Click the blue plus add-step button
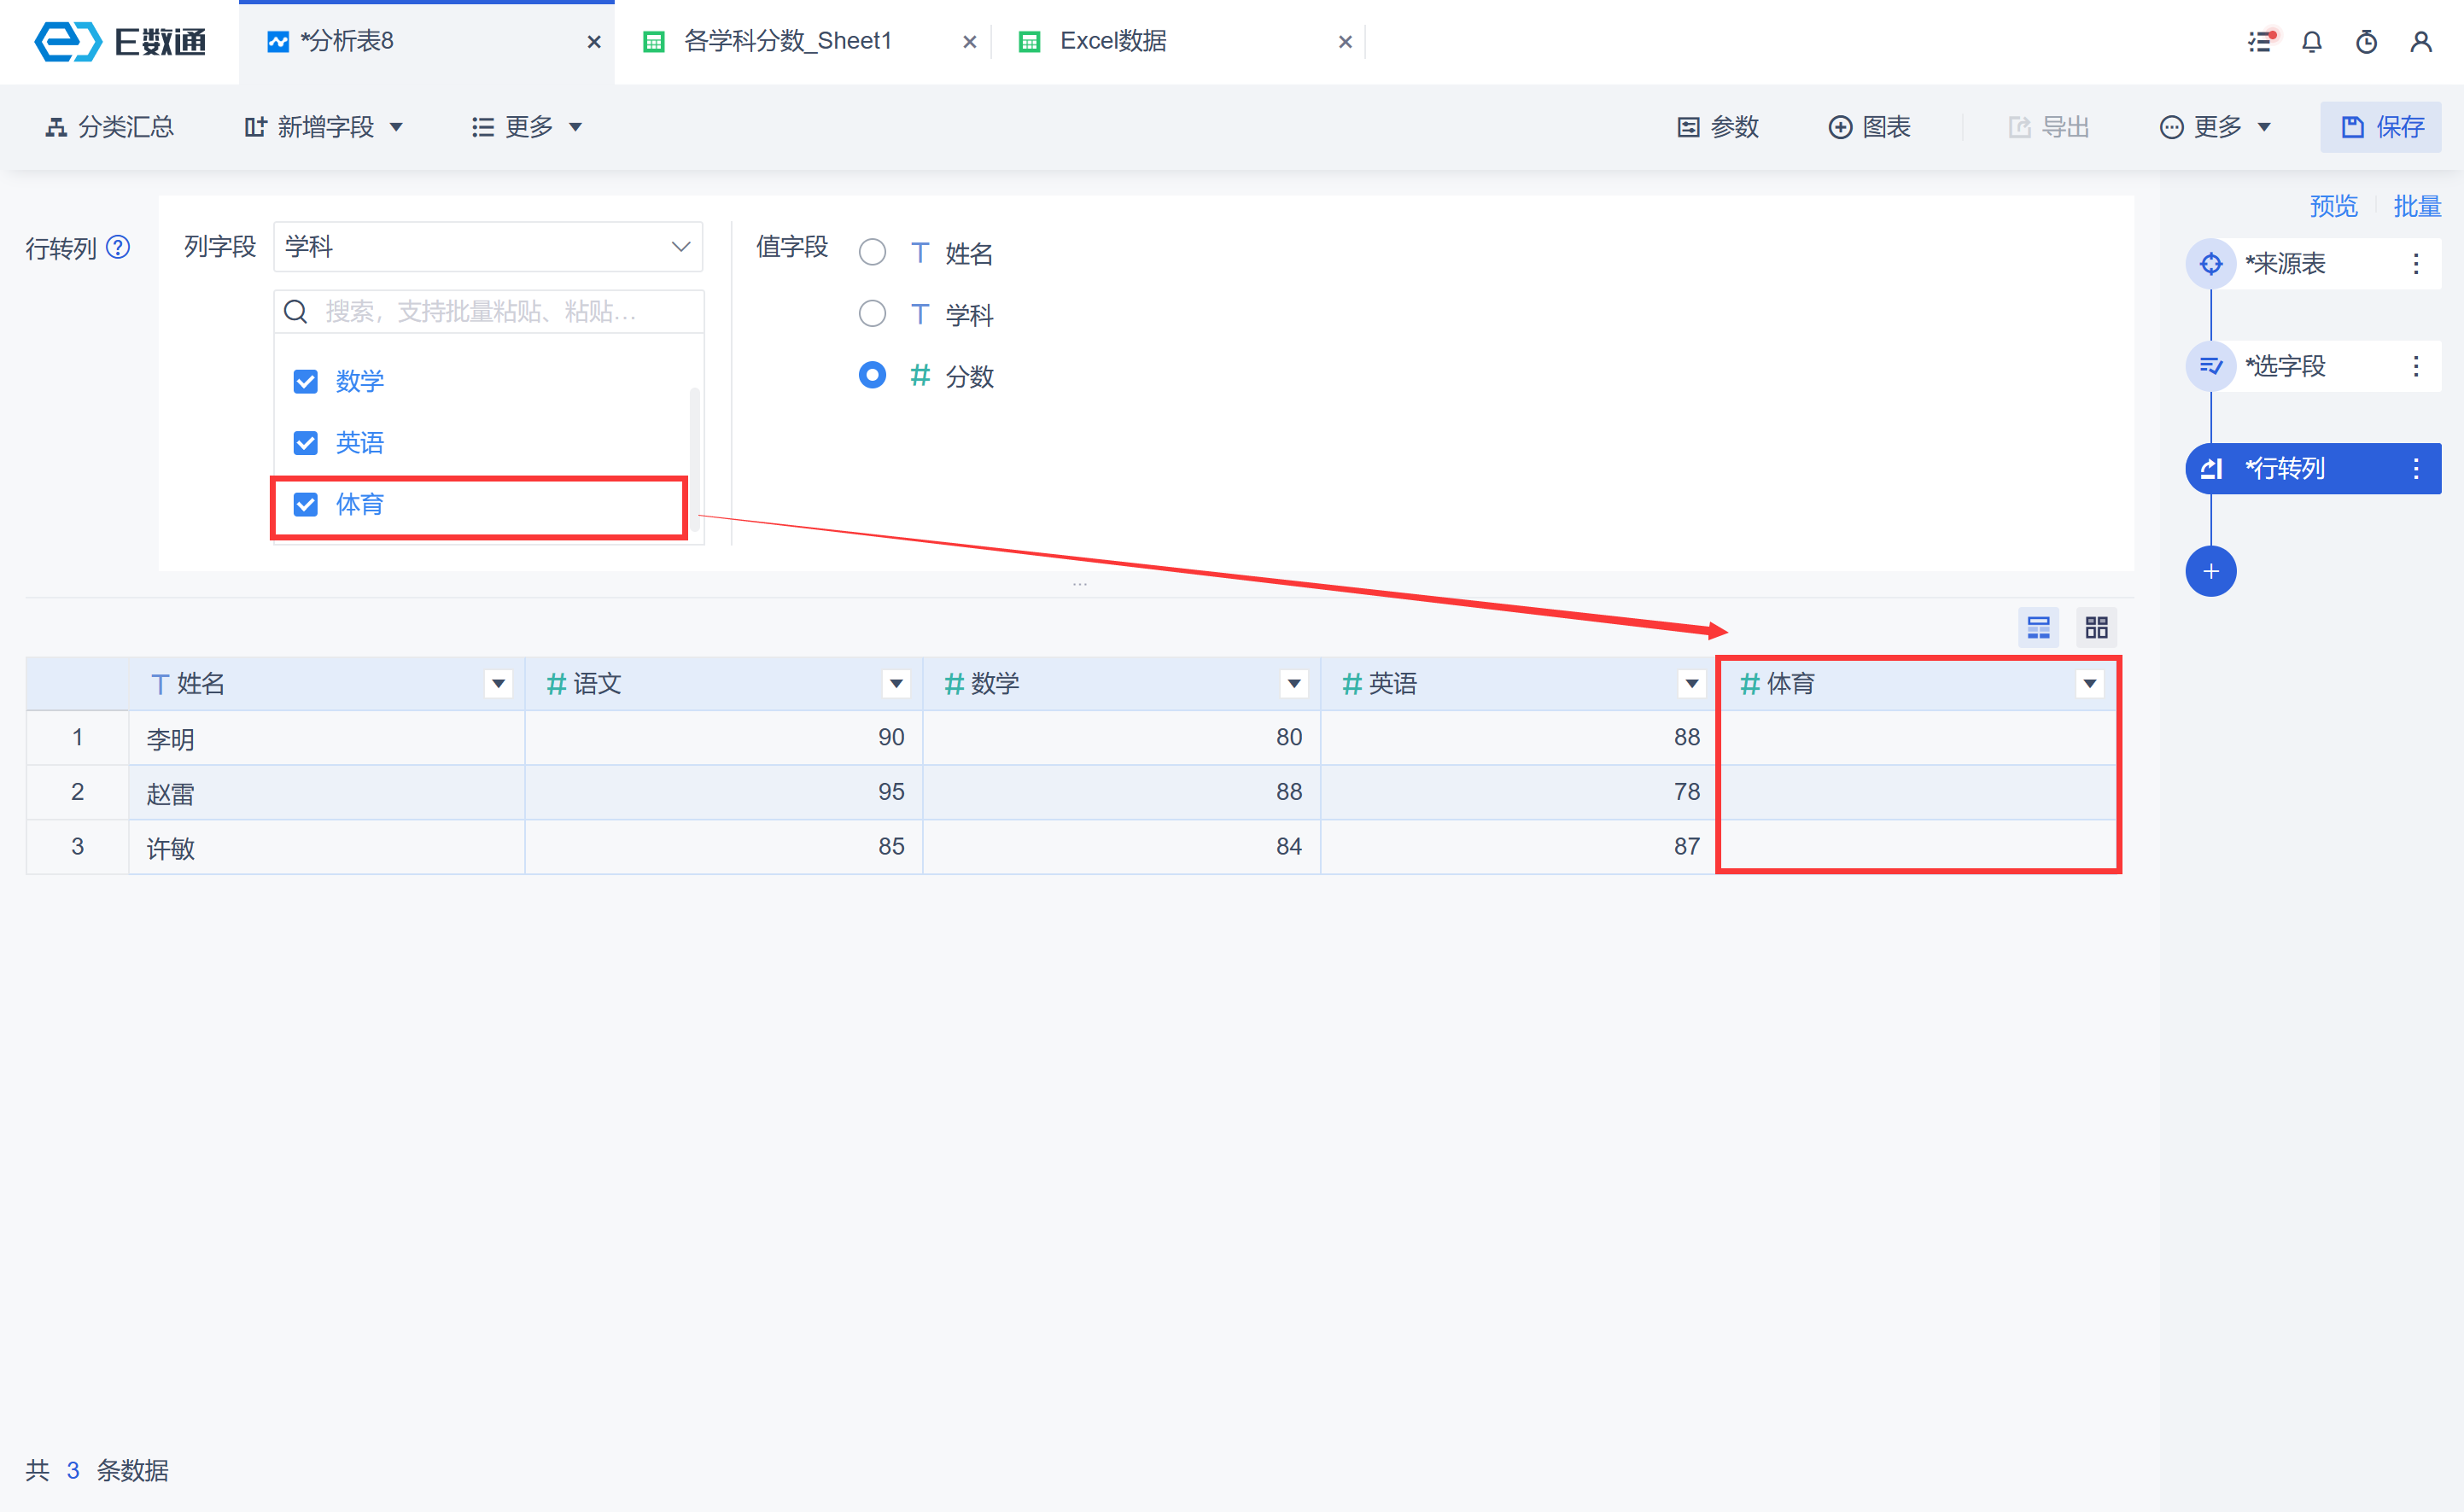Image resolution: width=2464 pixels, height=1512 pixels. pos(2210,571)
